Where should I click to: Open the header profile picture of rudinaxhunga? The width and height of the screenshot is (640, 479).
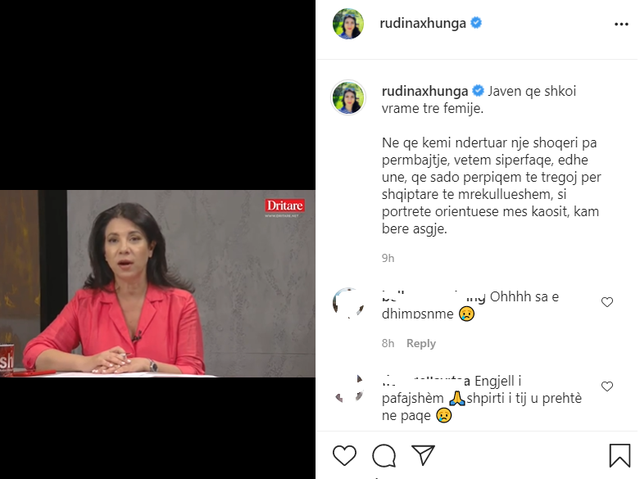point(348,24)
